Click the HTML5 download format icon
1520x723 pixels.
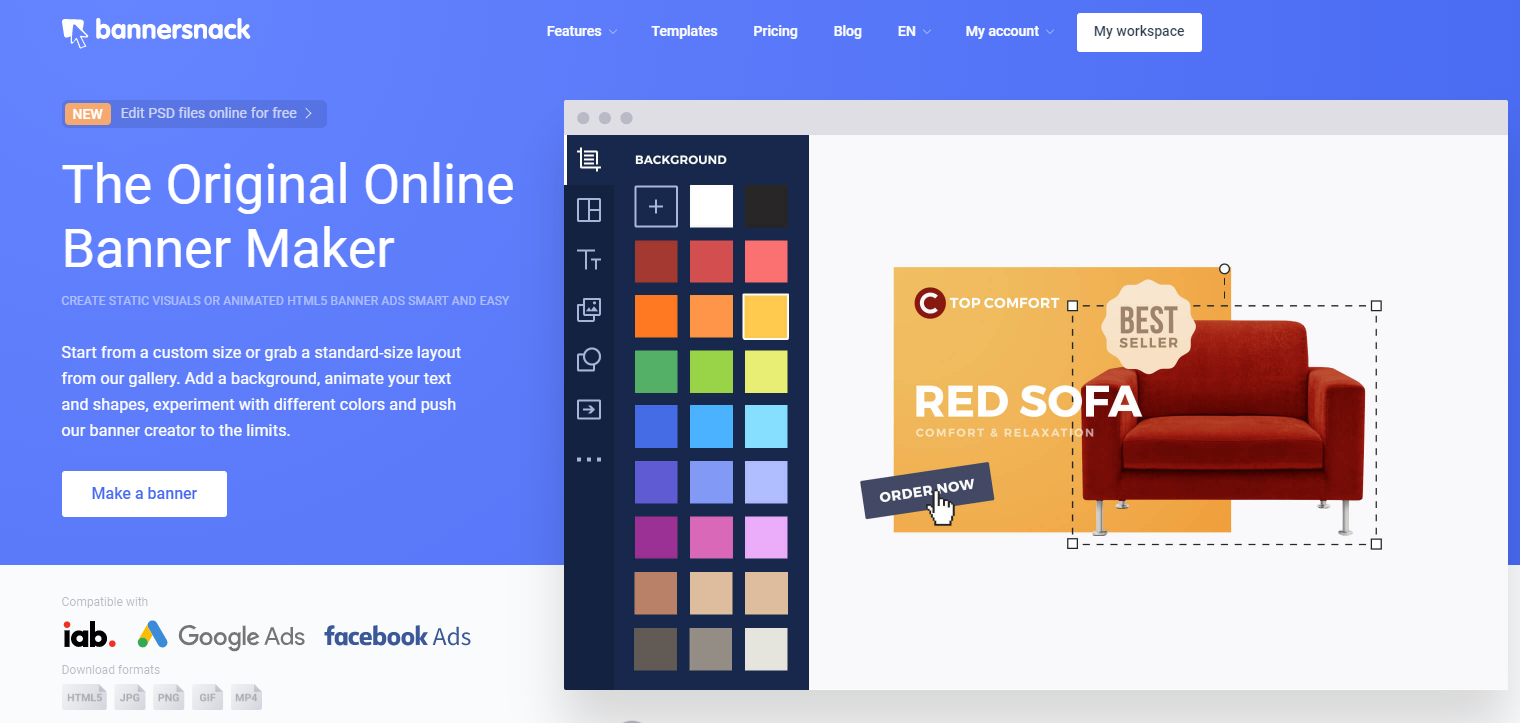(x=84, y=697)
